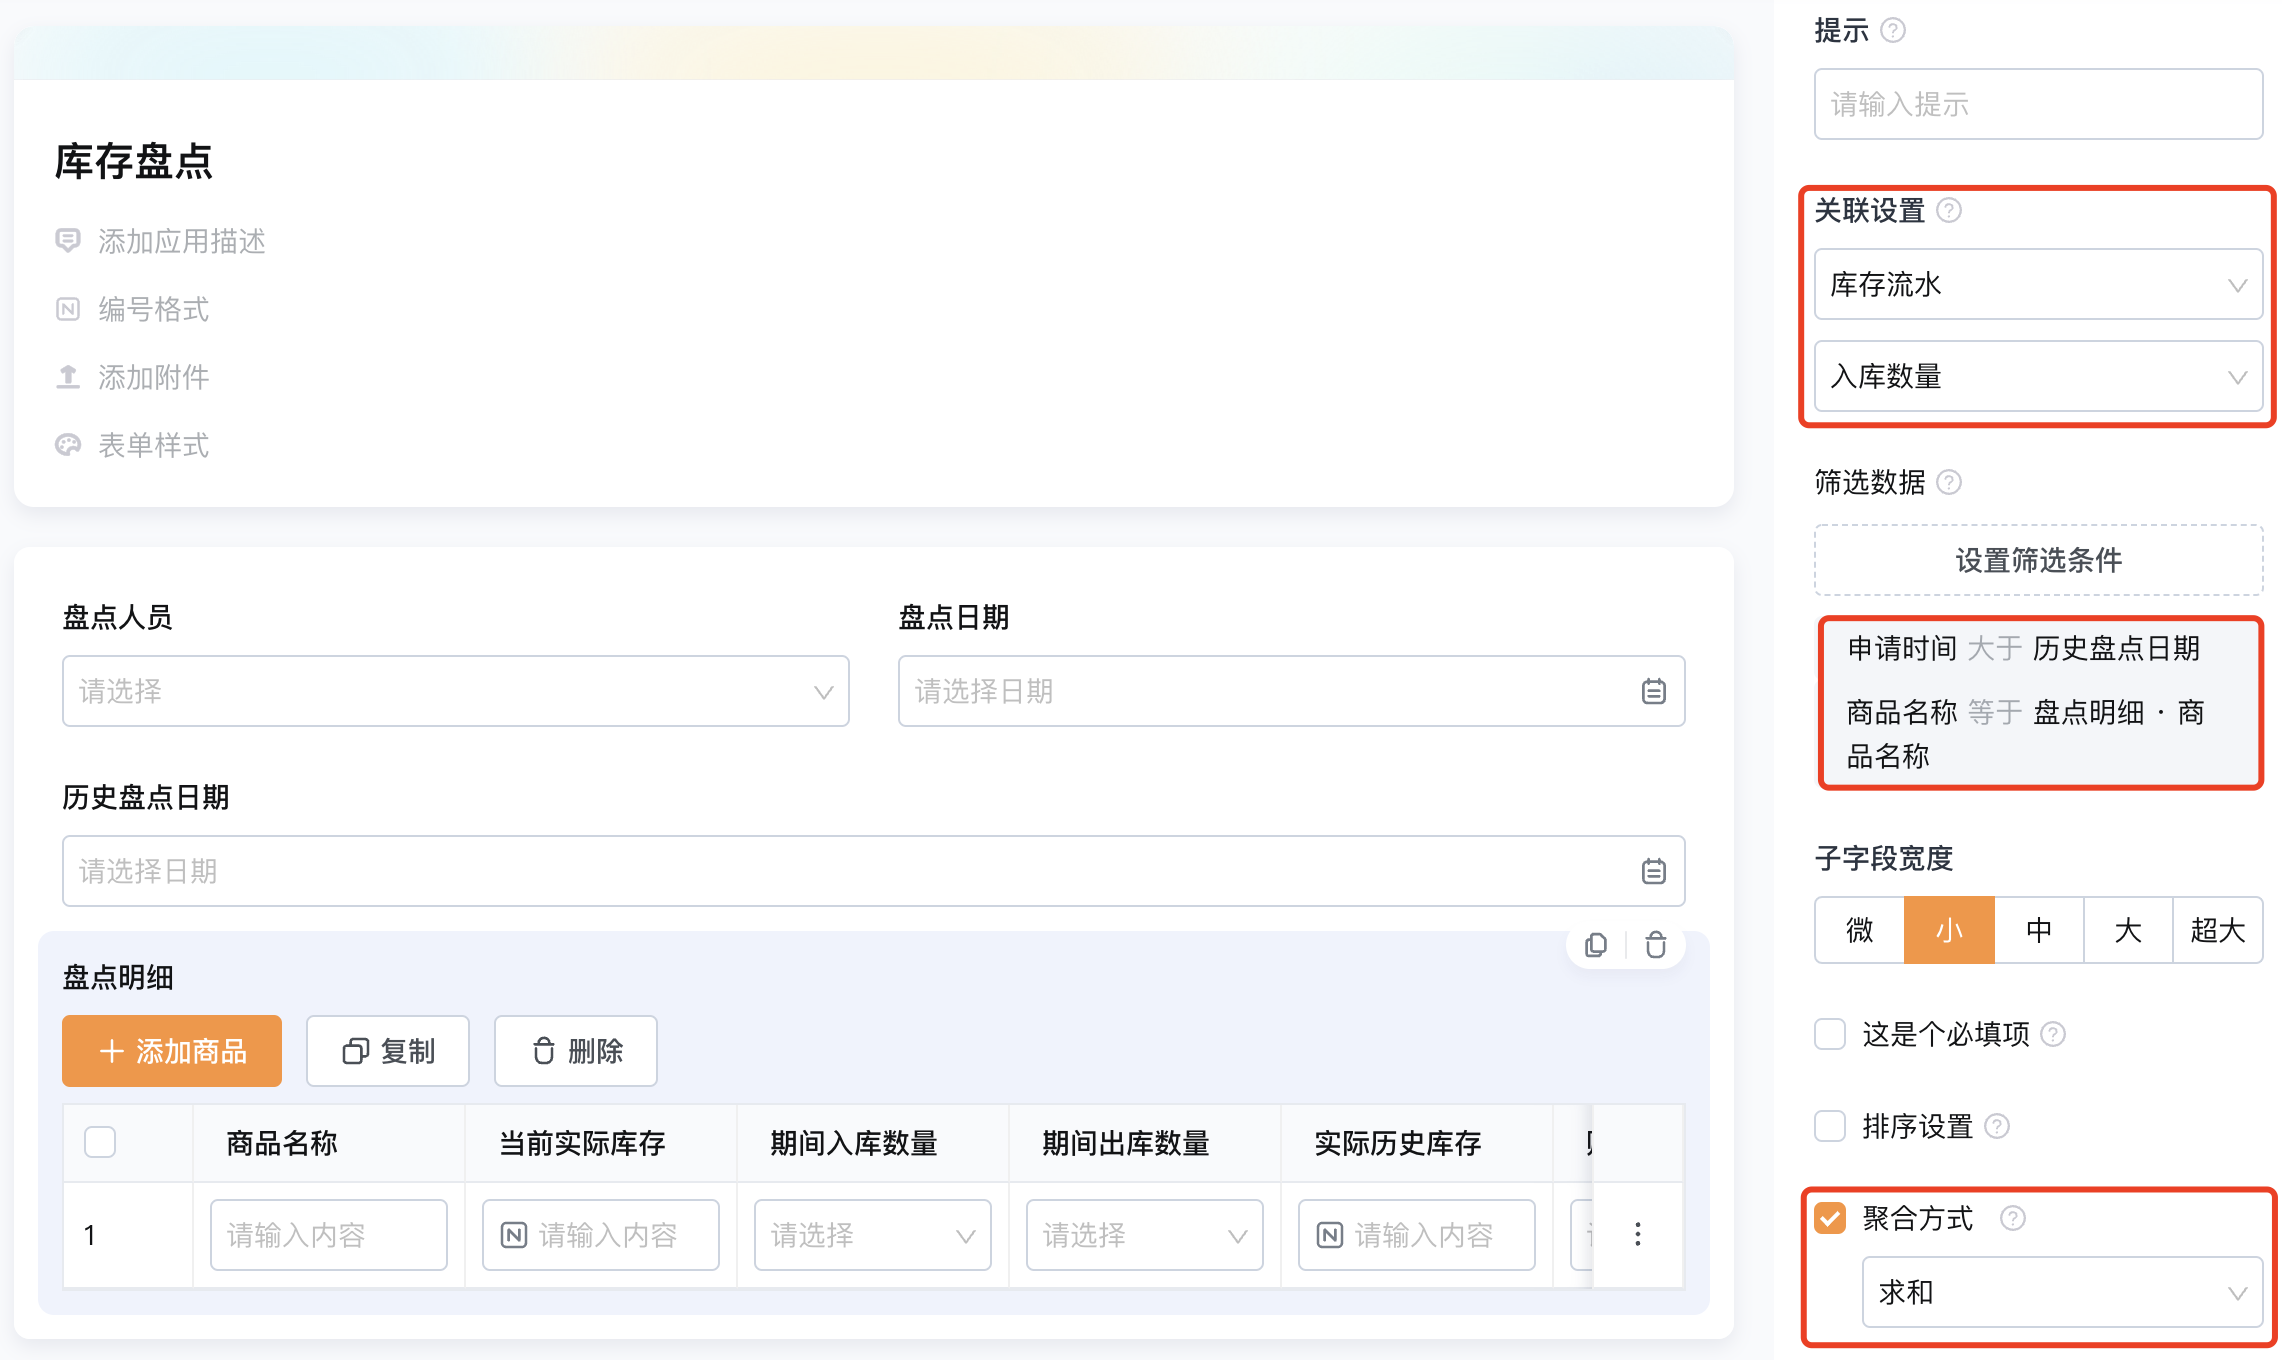Click the 添加商品 button

coord(172,1051)
